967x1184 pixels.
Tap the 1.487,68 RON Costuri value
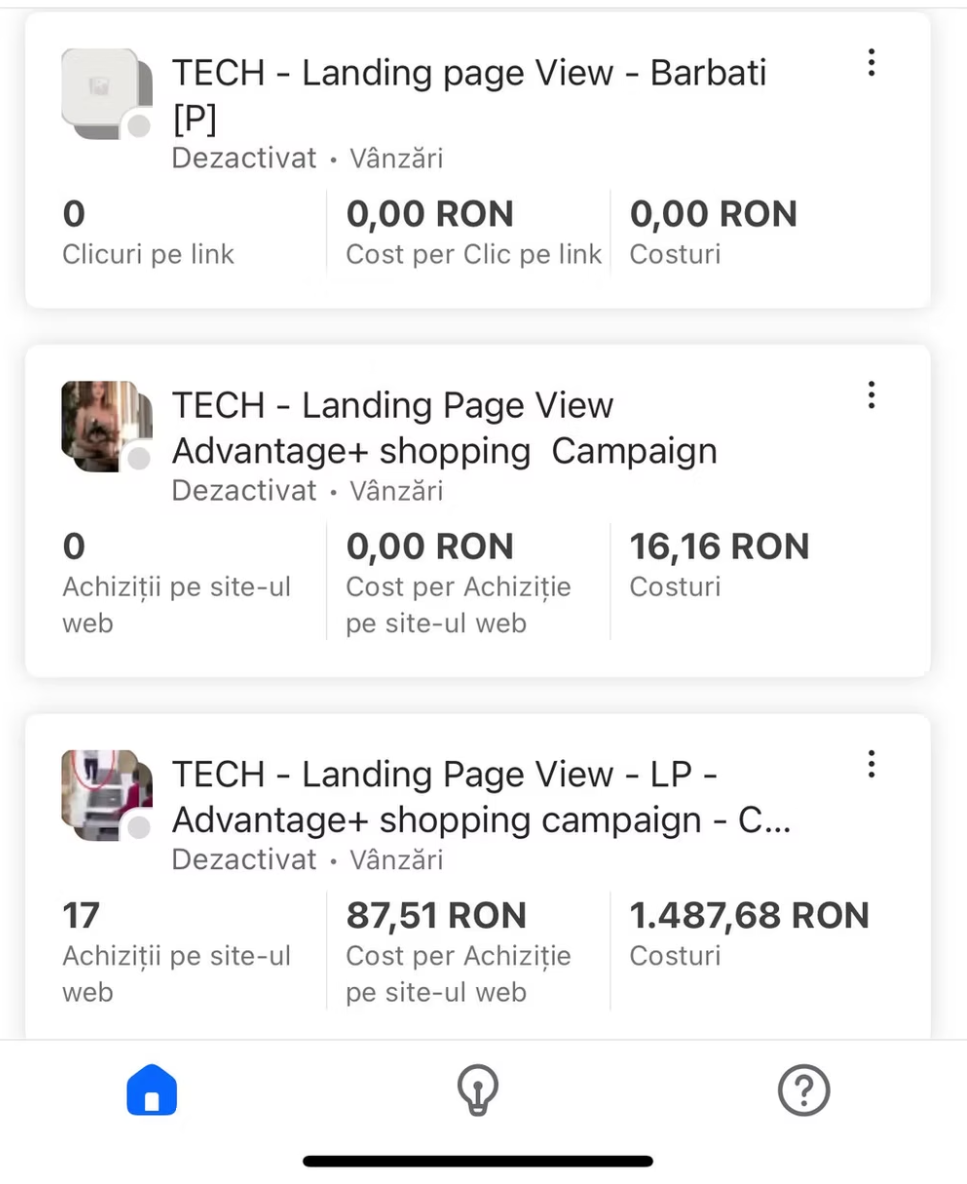click(x=749, y=916)
